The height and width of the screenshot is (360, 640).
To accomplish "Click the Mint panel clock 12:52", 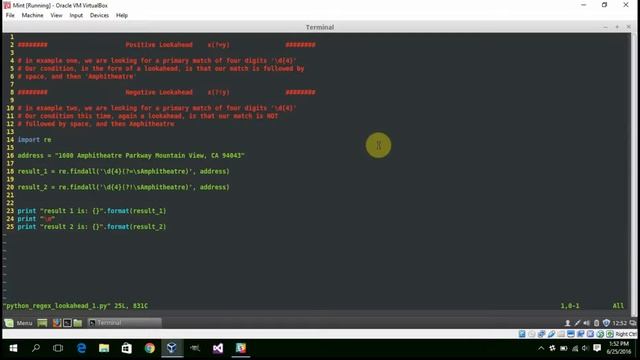I will click(619, 323).
